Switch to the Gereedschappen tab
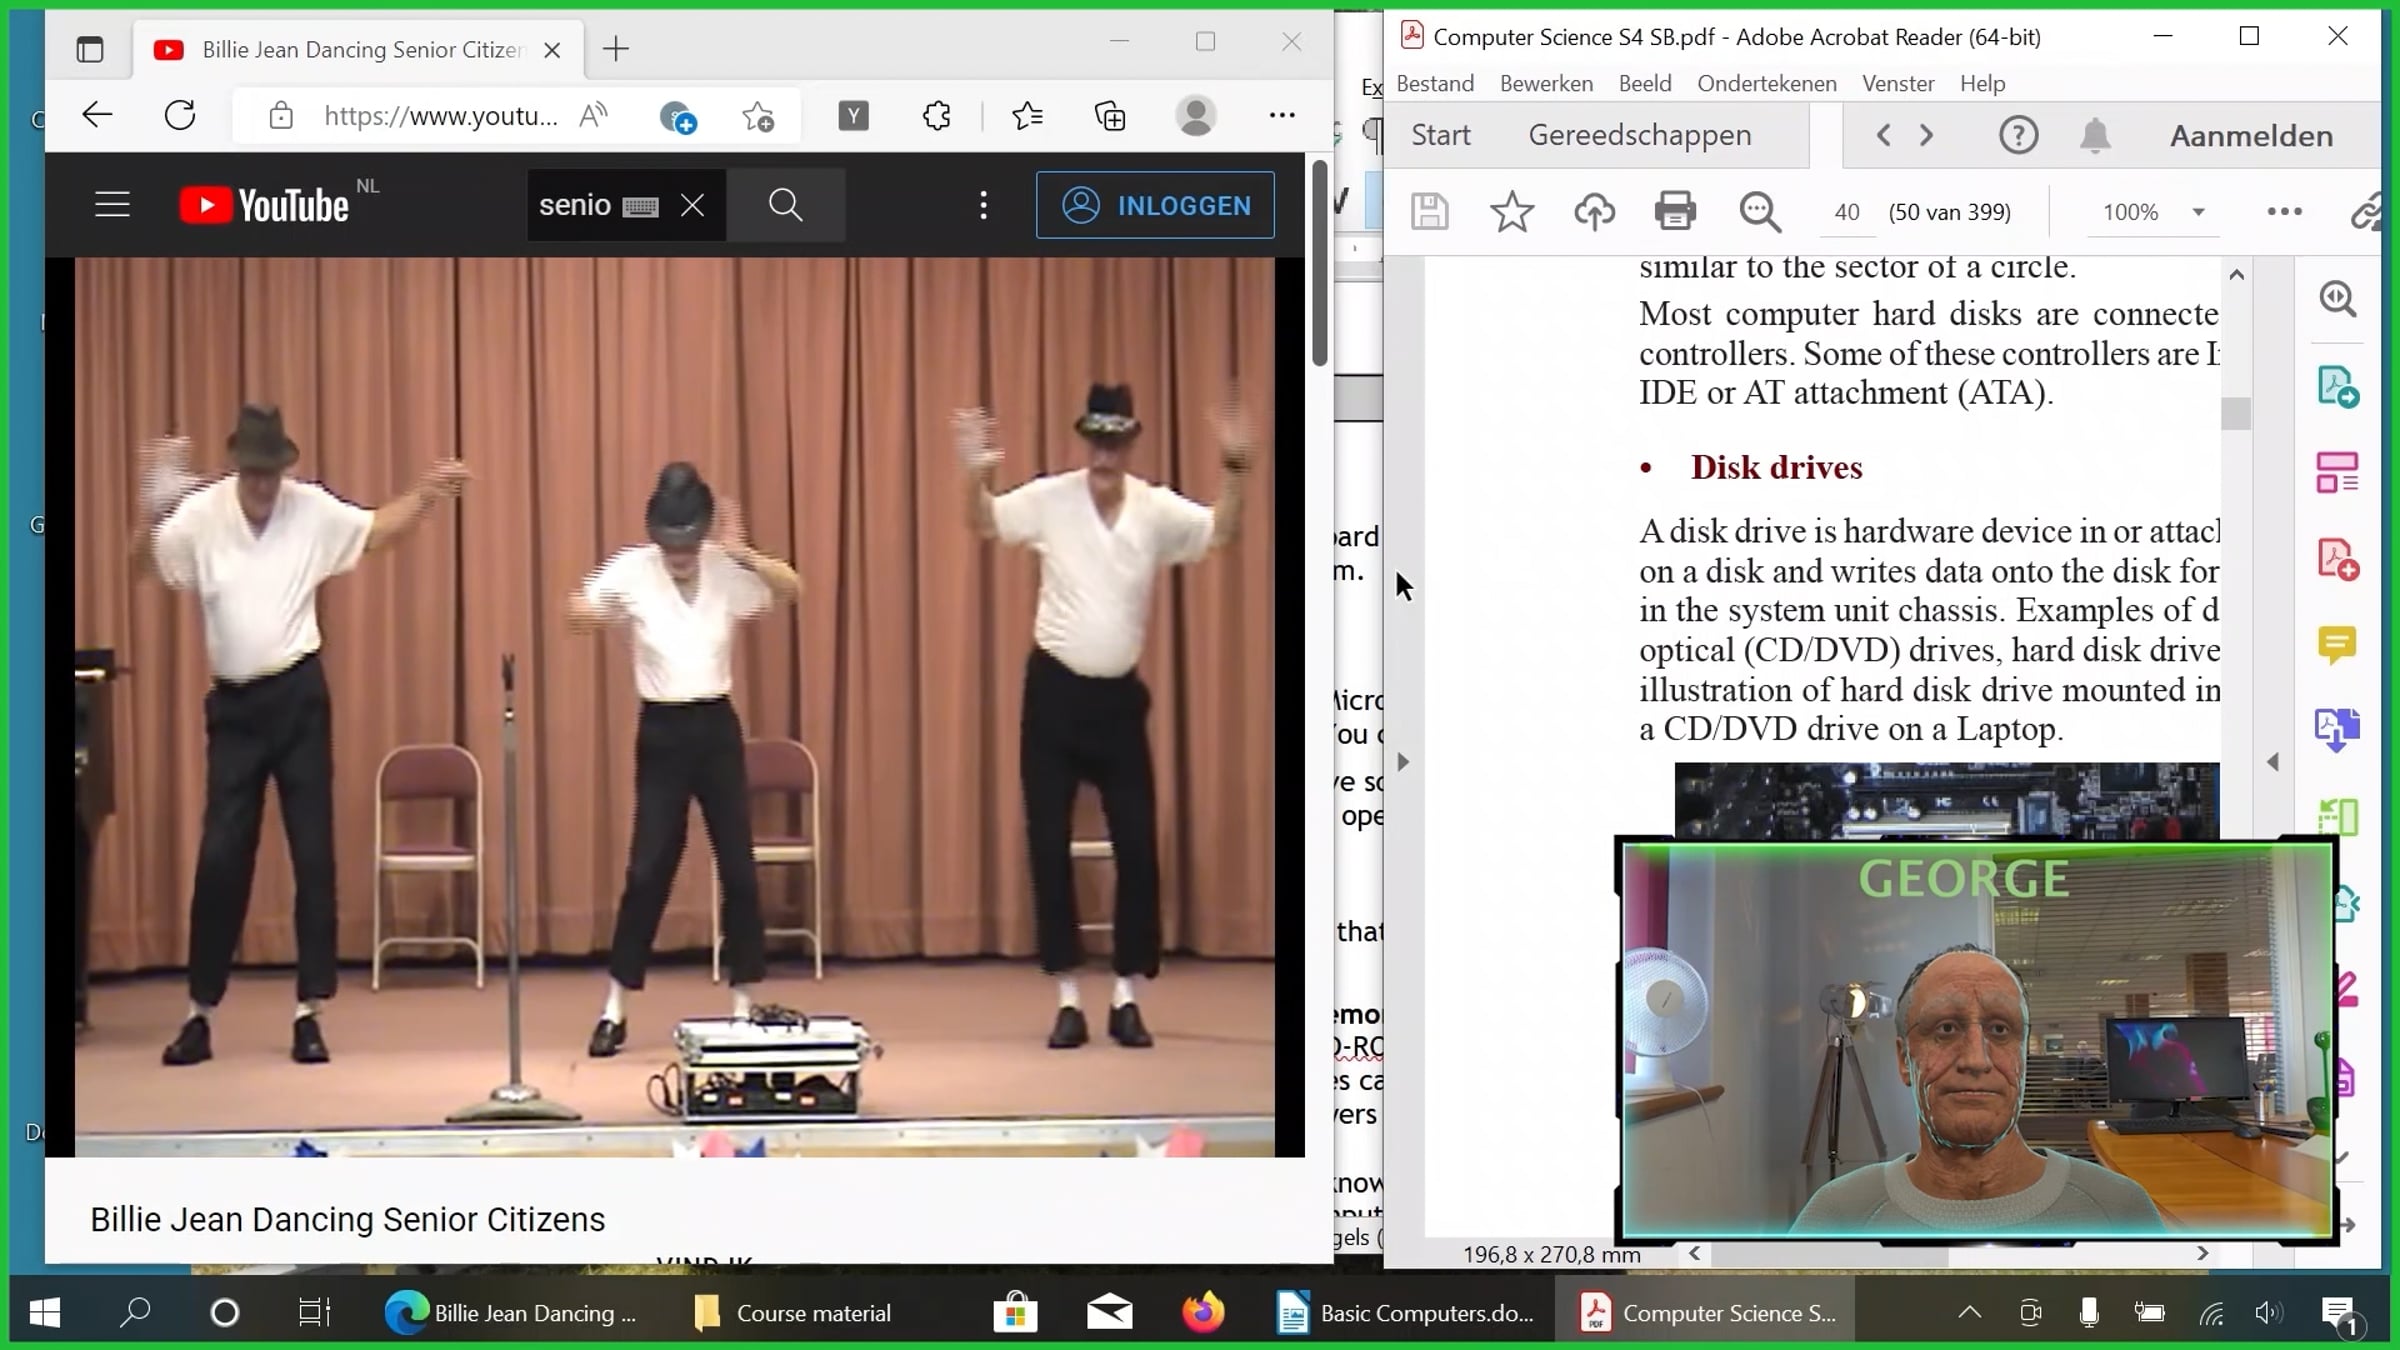The width and height of the screenshot is (2400, 1350). click(x=1639, y=135)
